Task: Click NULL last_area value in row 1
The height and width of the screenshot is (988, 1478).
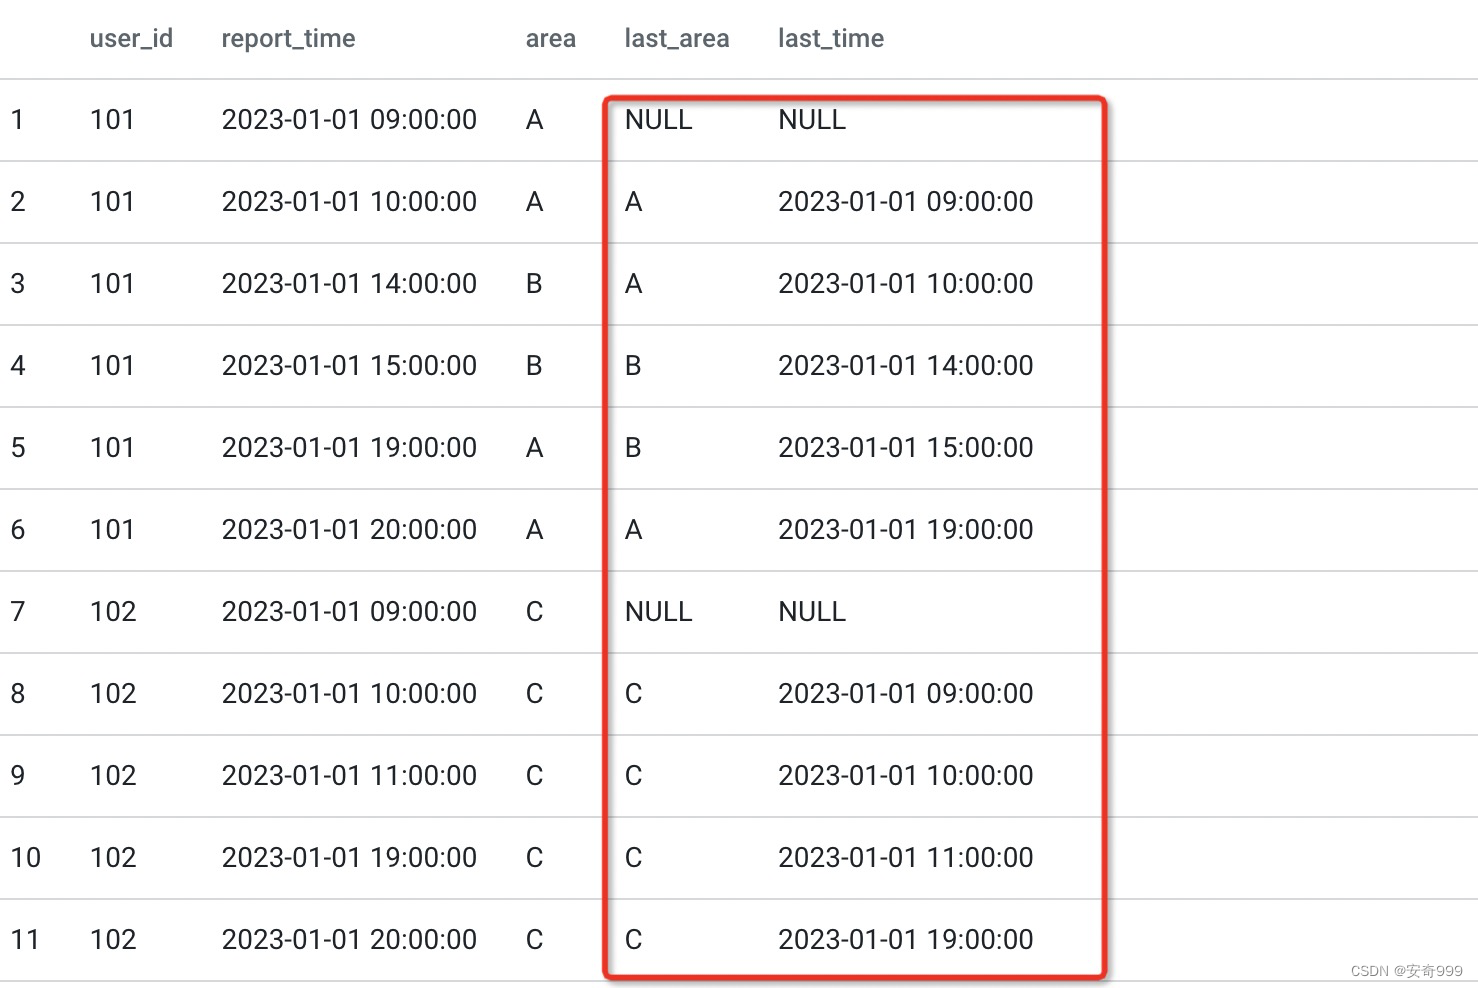Action: (658, 120)
